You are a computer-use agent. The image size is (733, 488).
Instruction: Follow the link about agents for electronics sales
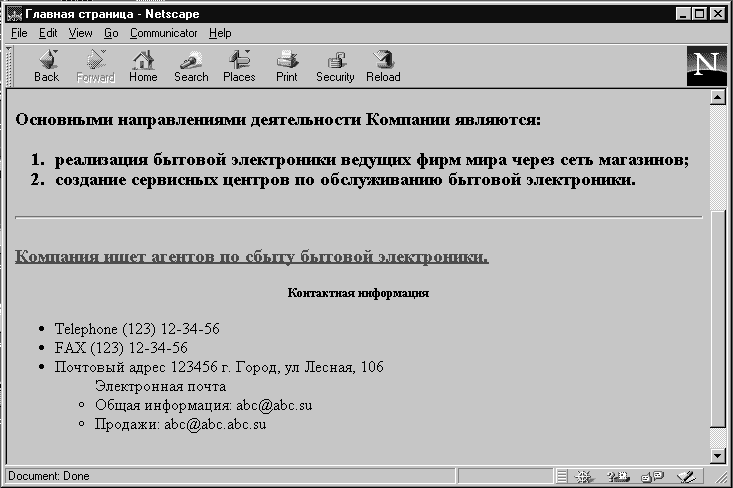pyautogui.click(x=252, y=257)
